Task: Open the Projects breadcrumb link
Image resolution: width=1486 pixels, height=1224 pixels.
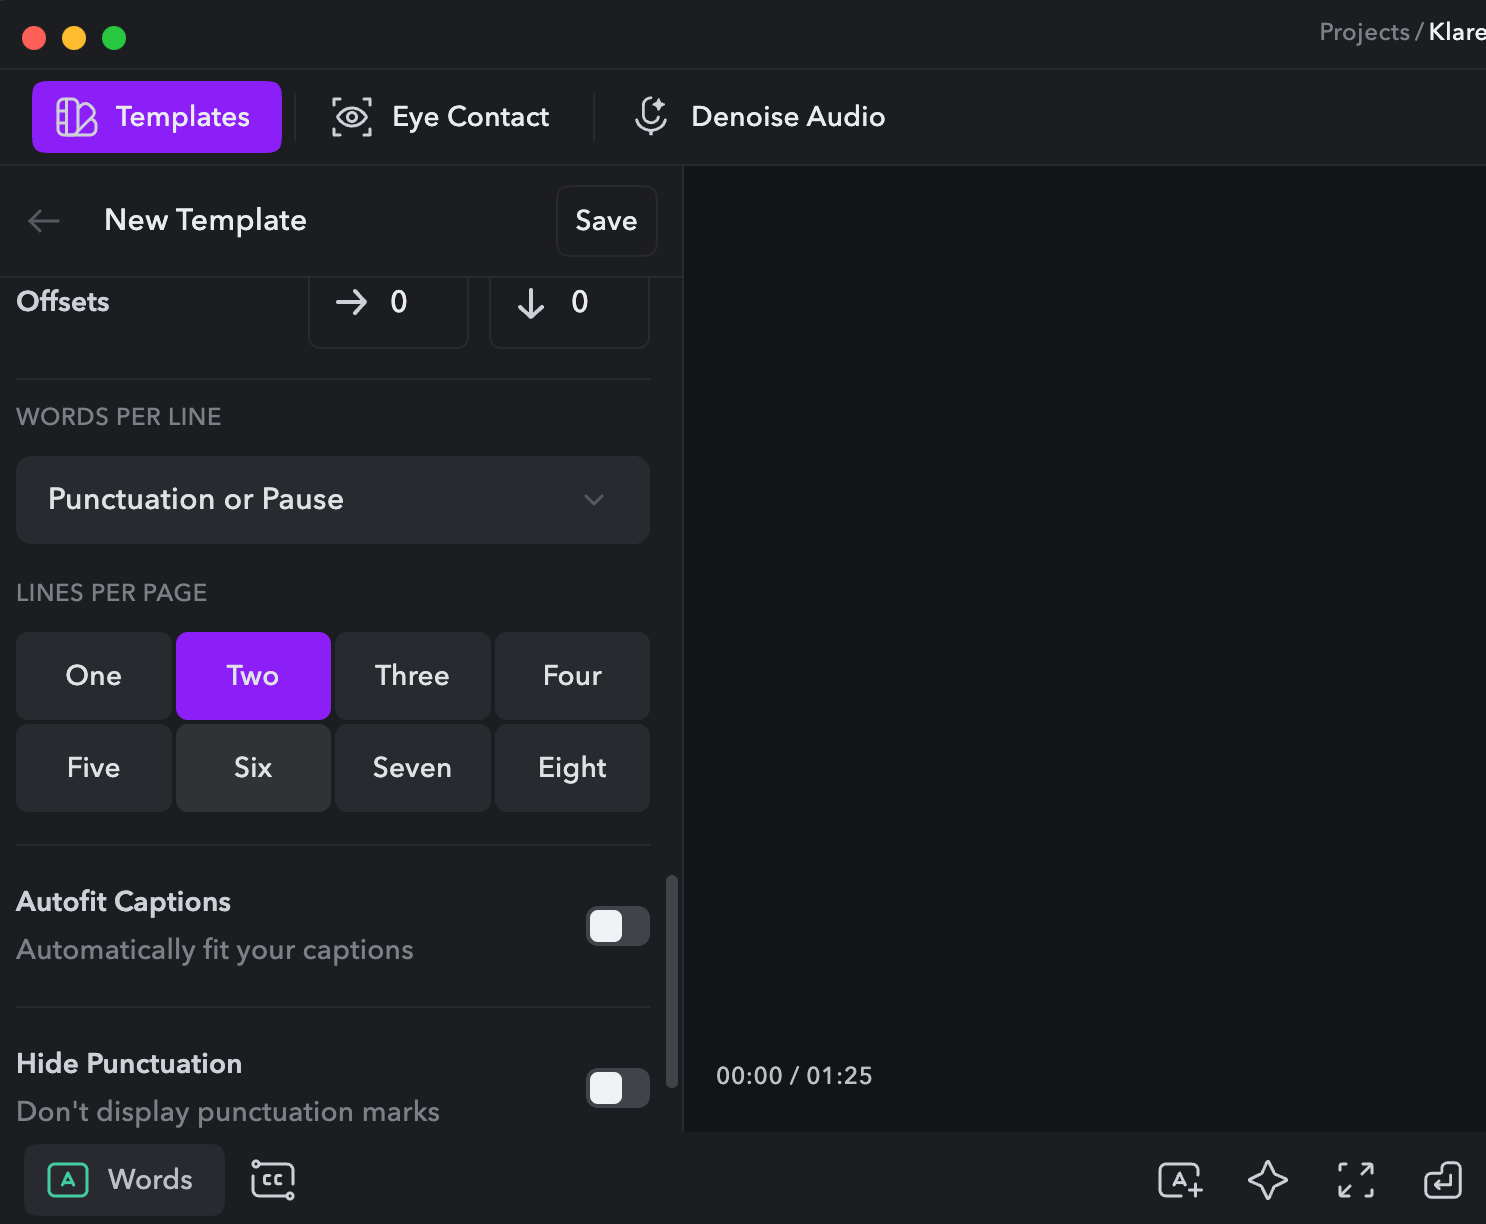Action: click(1364, 32)
